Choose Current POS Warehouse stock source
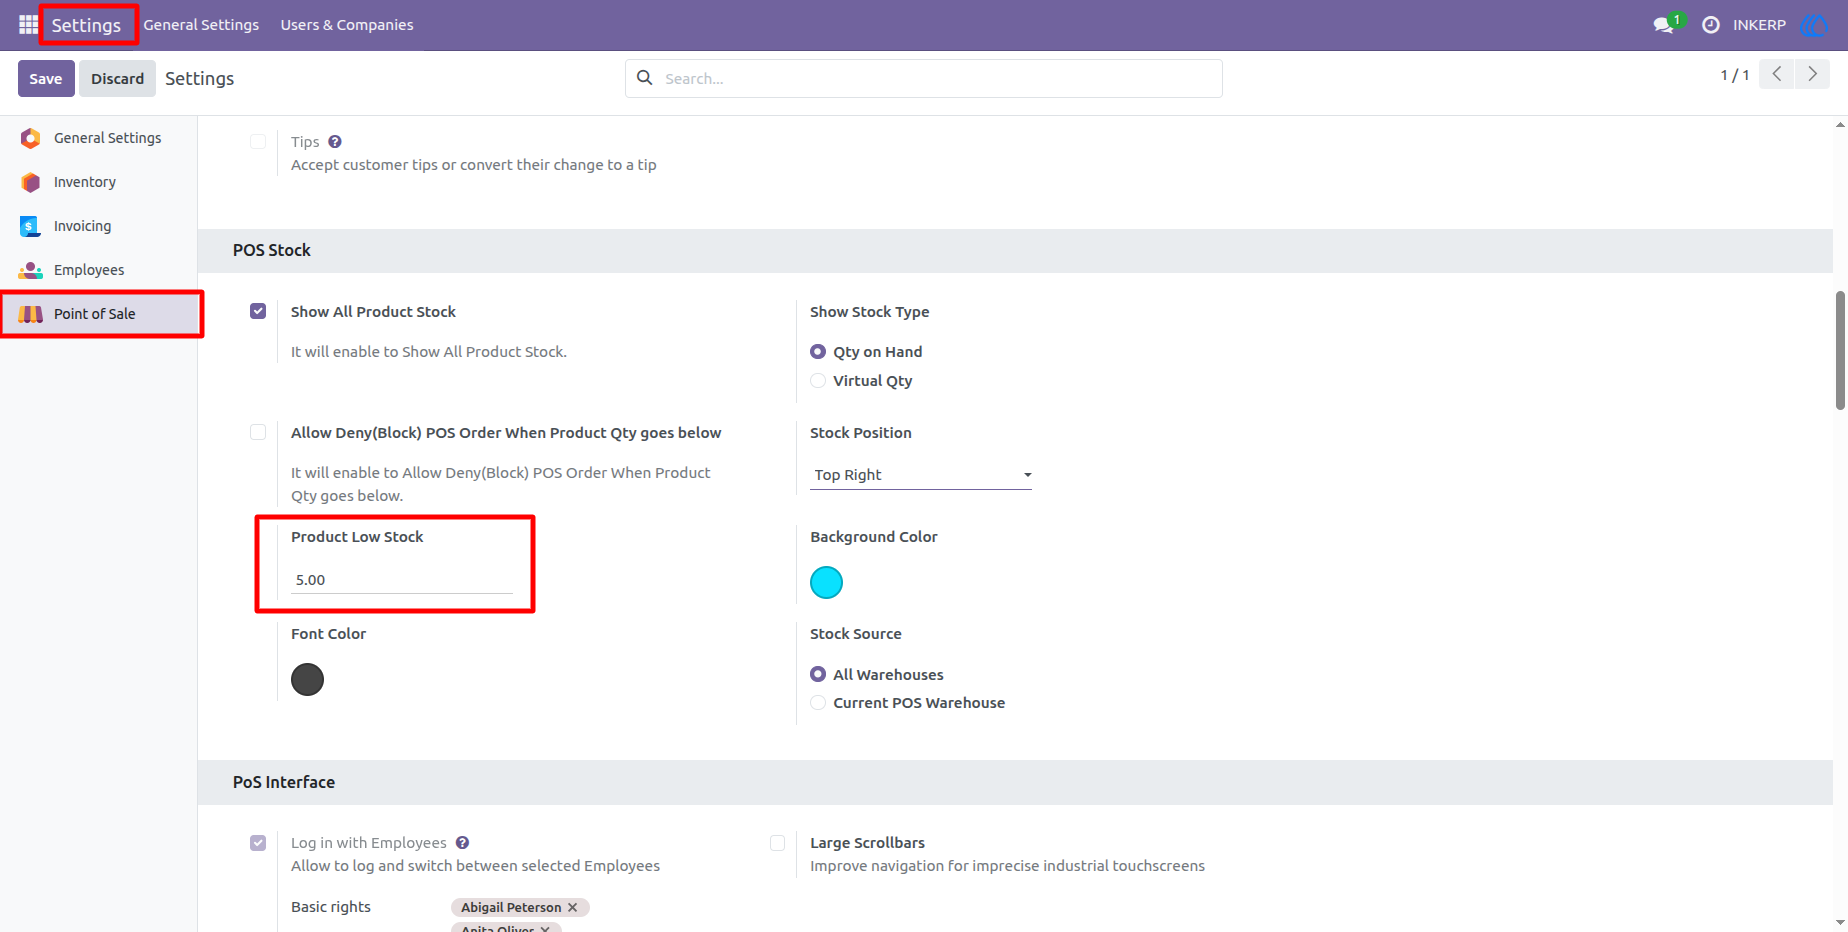The width and height of the screenshot is (1848, 932). pos(818,703)
